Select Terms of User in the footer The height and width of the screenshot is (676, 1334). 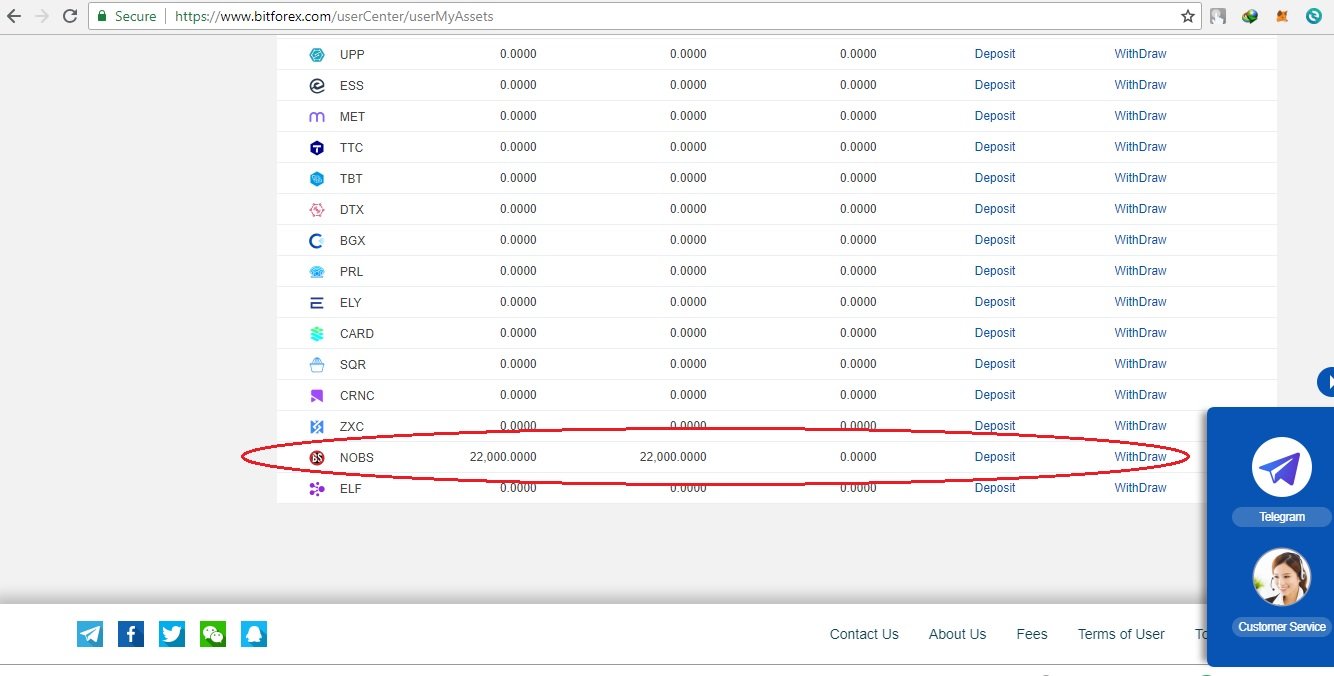pyautogui.click(x=1121, y=634)
